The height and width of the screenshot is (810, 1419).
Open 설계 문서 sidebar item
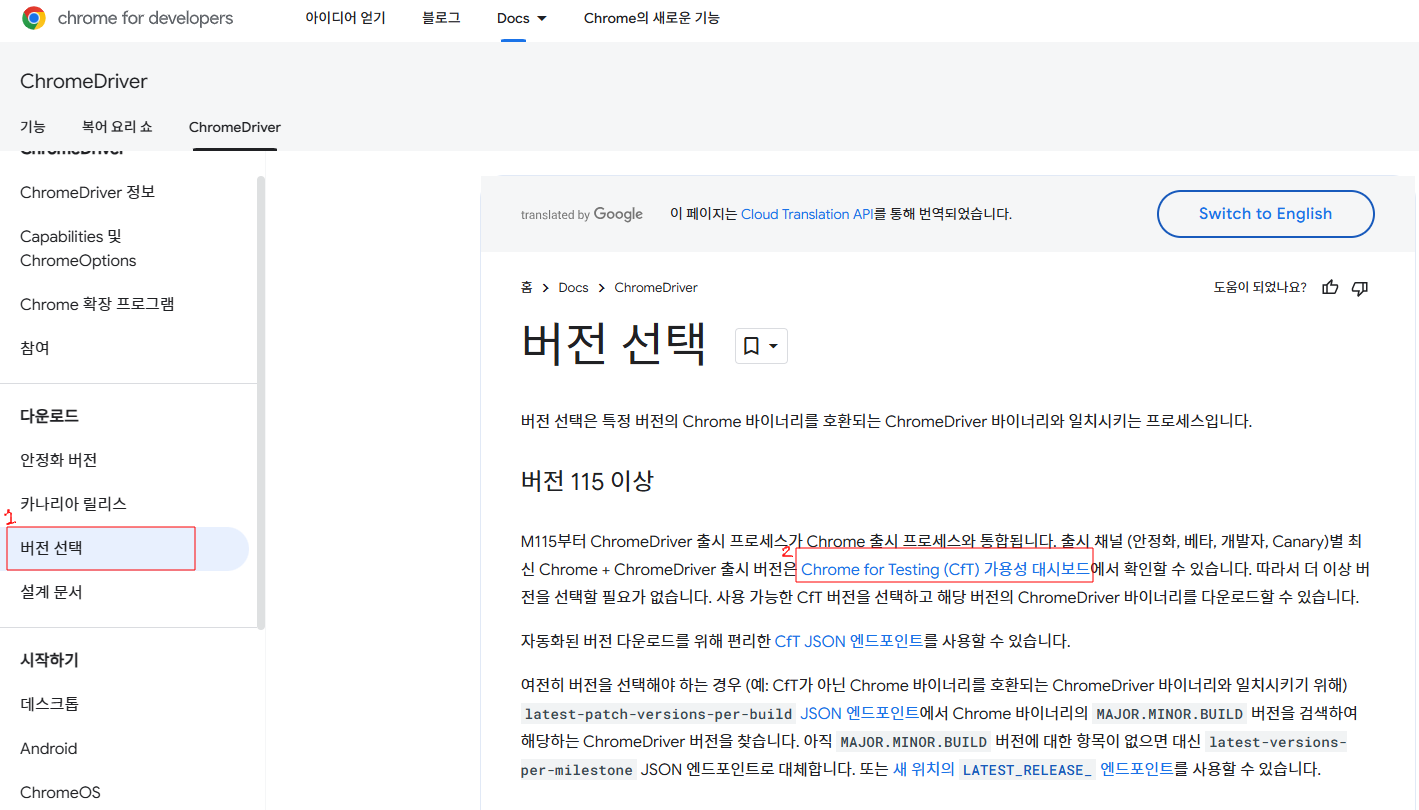(x=52, y=592)
